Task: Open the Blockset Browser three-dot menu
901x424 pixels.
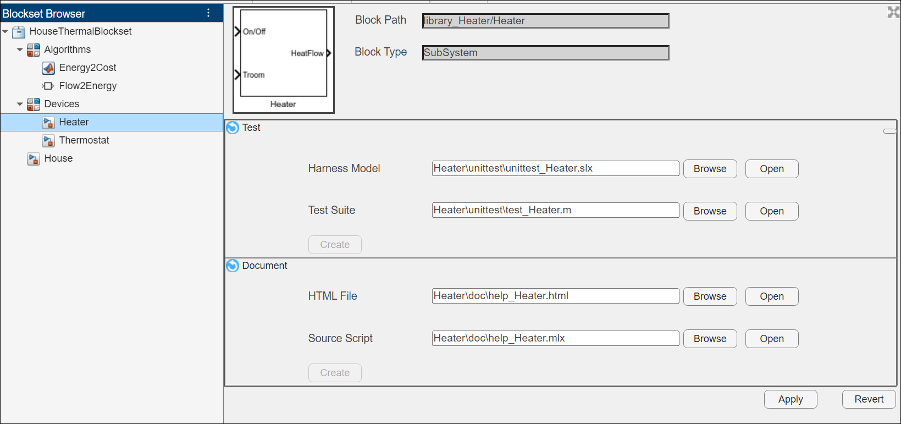Action: tap(208, 14)
